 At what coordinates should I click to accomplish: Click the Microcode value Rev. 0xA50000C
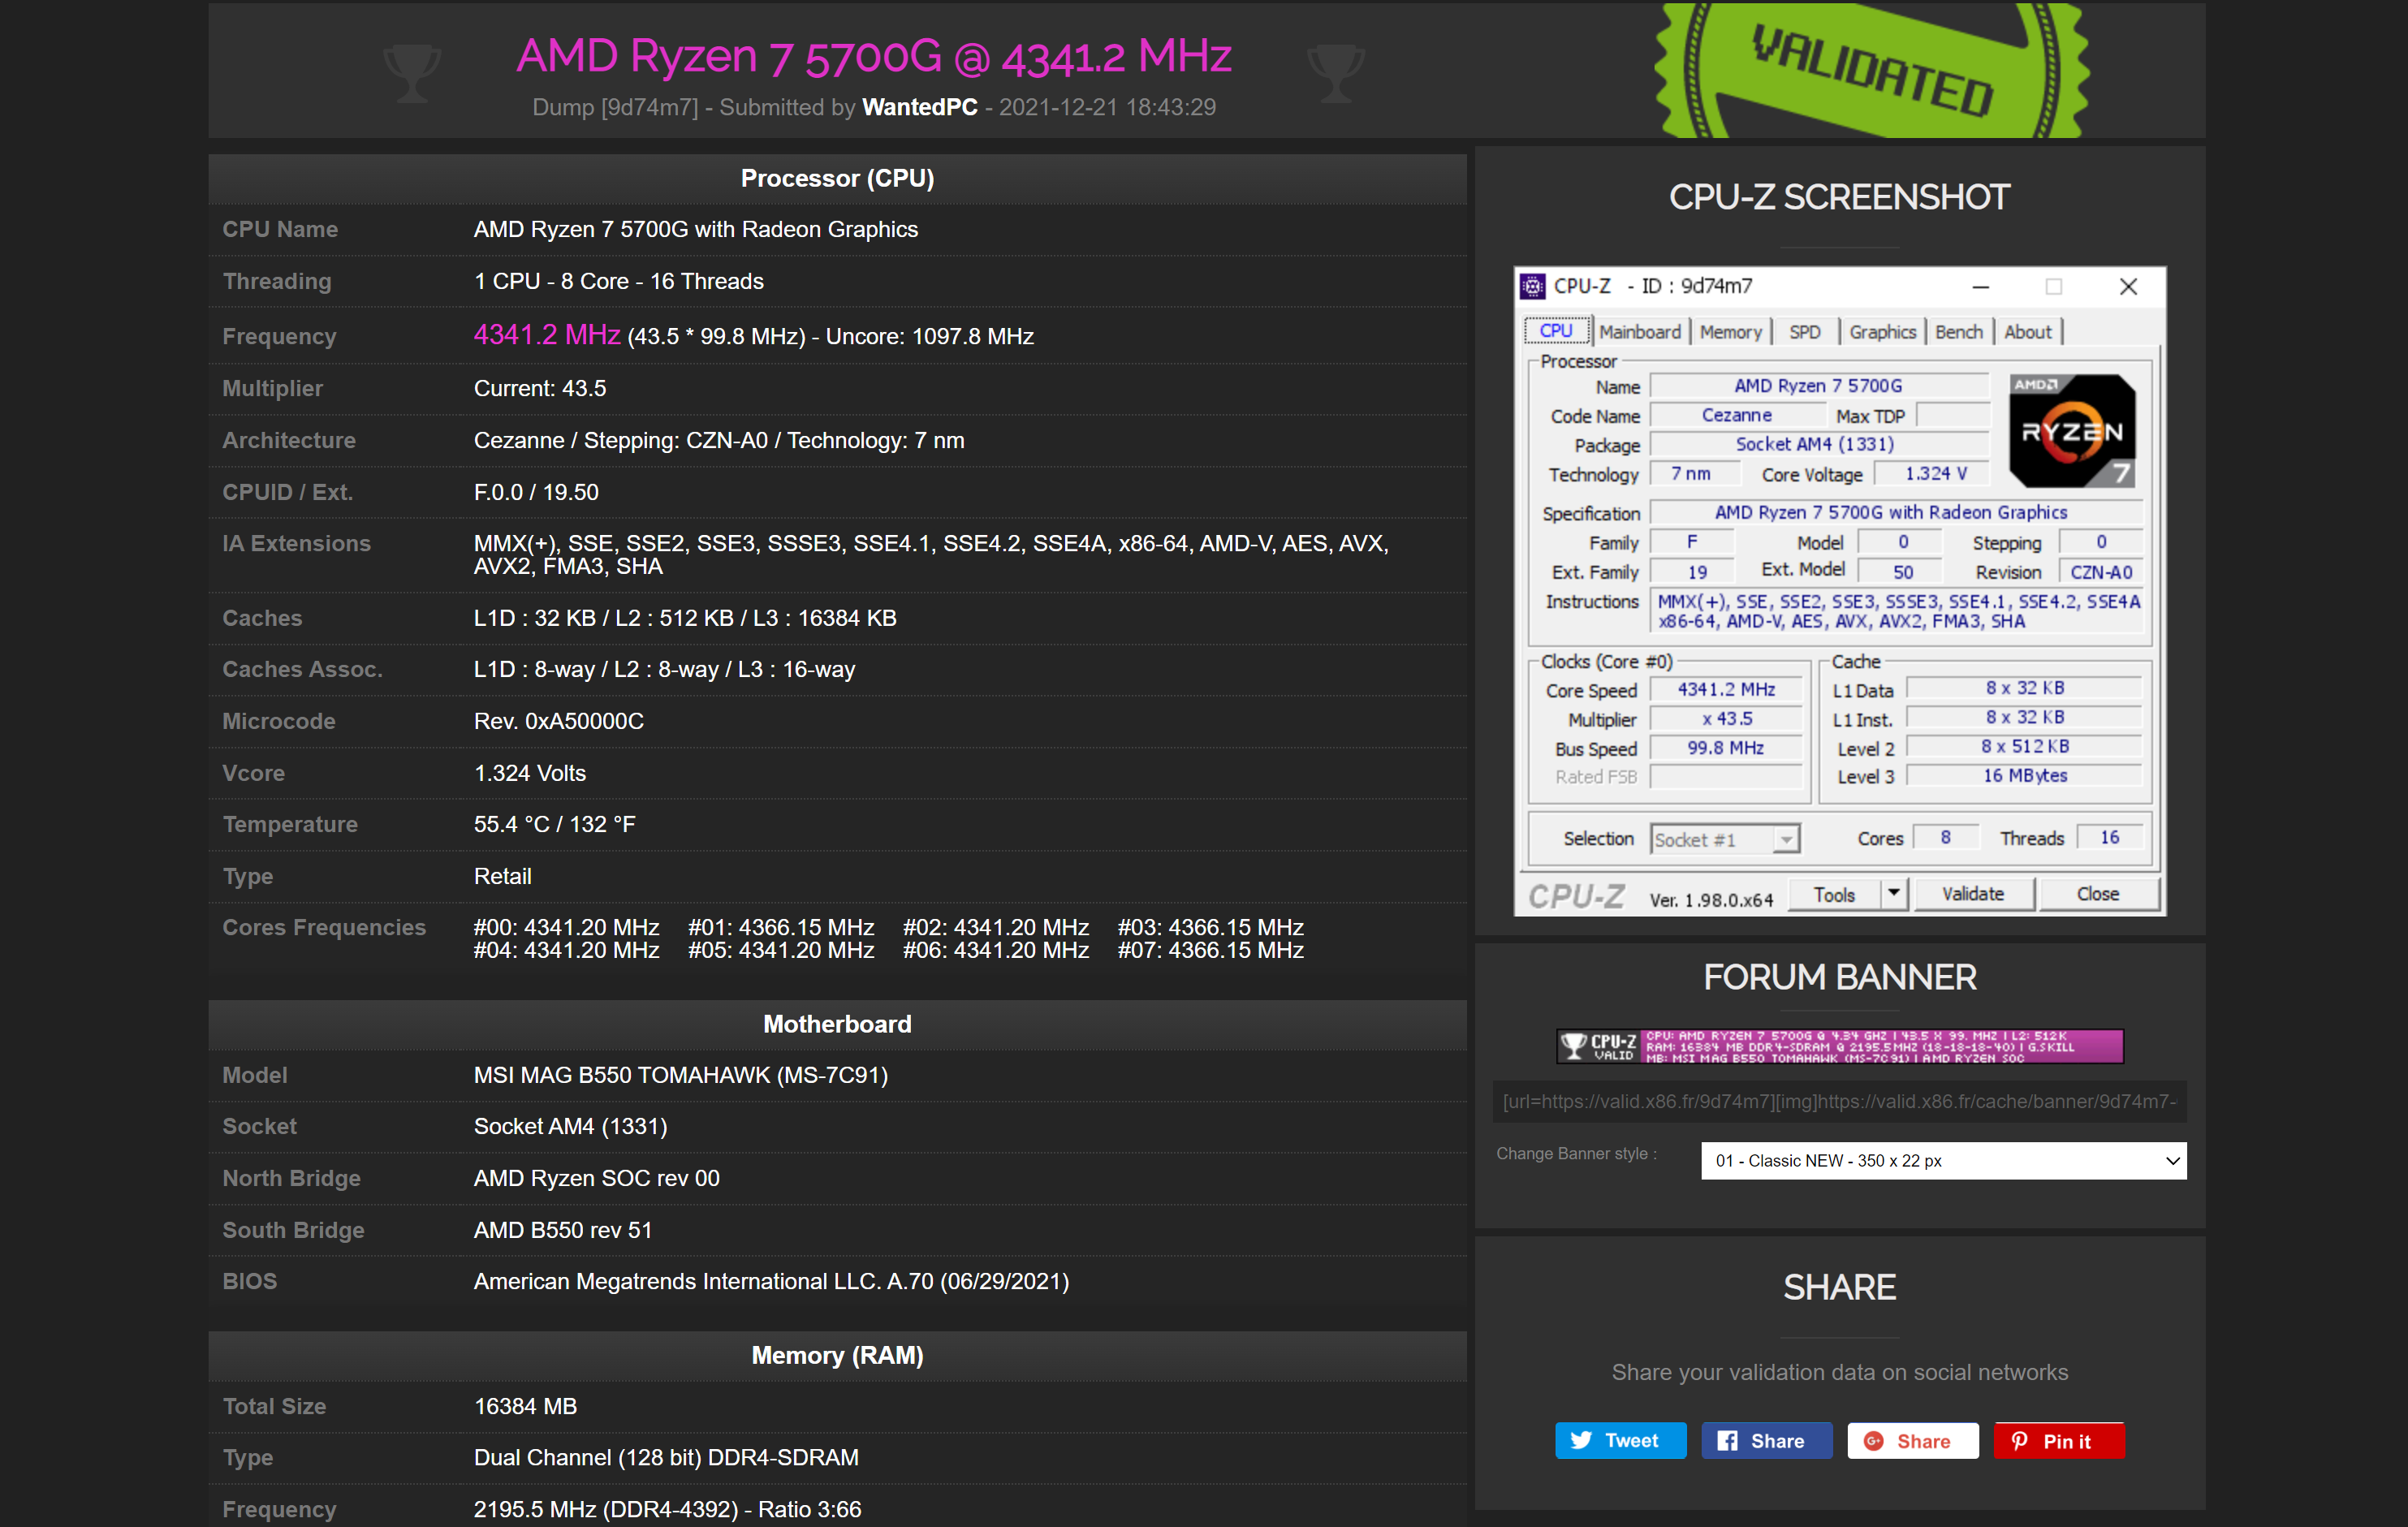point(558,722)
